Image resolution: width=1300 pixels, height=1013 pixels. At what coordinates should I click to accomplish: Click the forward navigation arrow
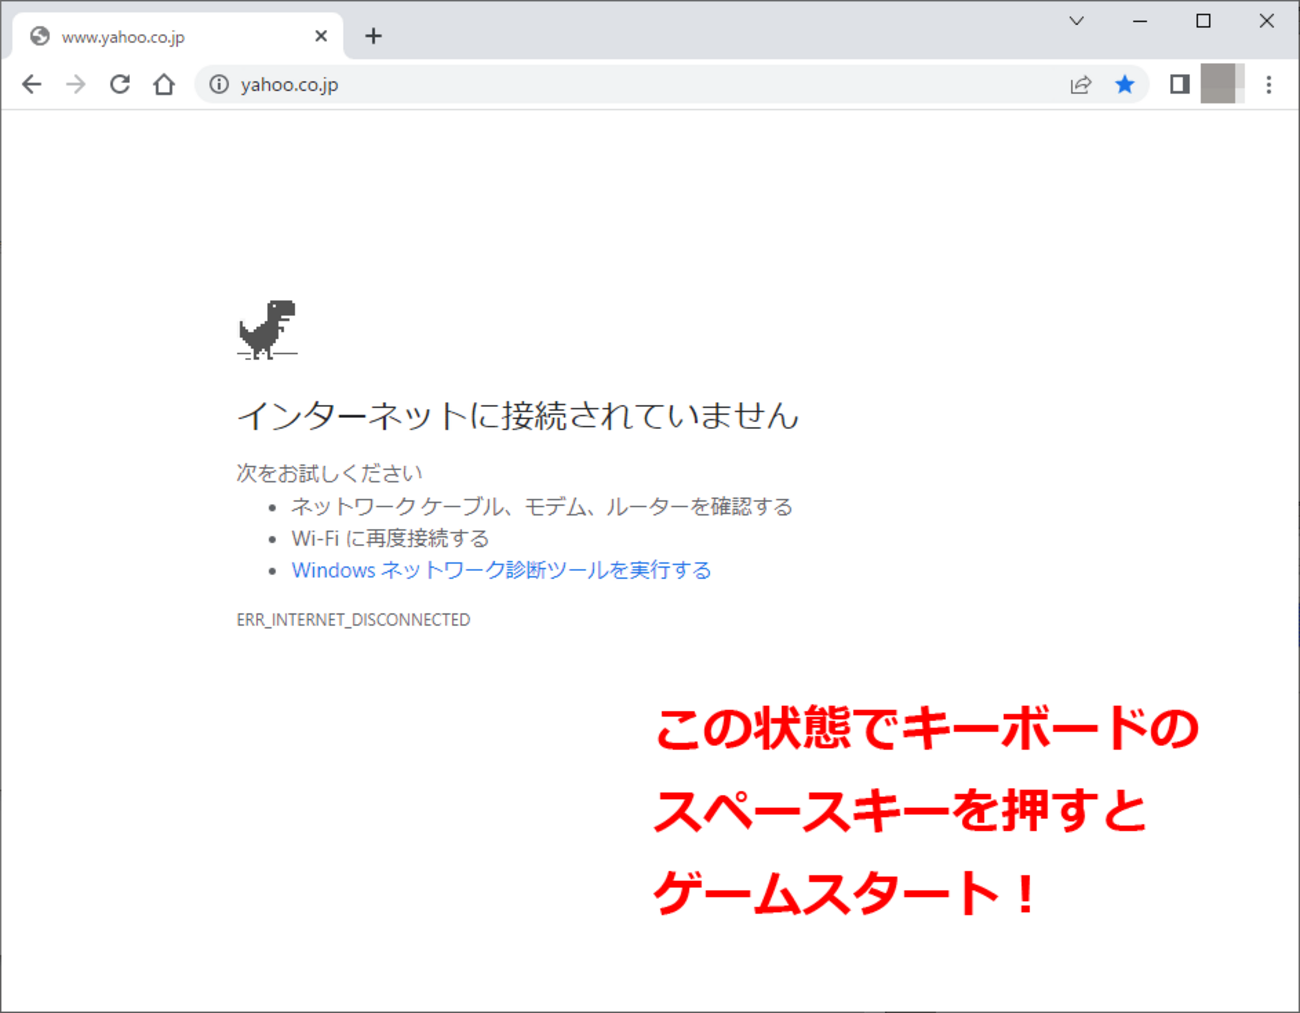pos(76,85)
